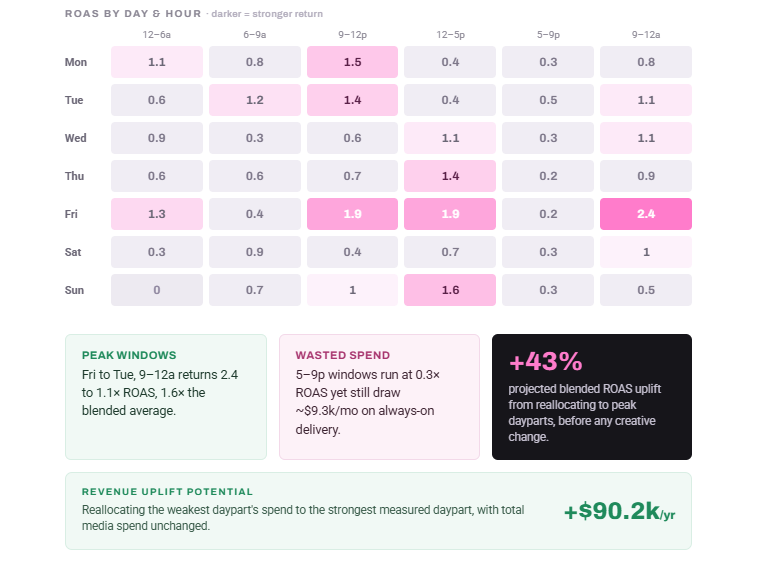Click the Friday 9–12p cell with 1.9
Screen dimensions: 761x569
click(352, 214)
